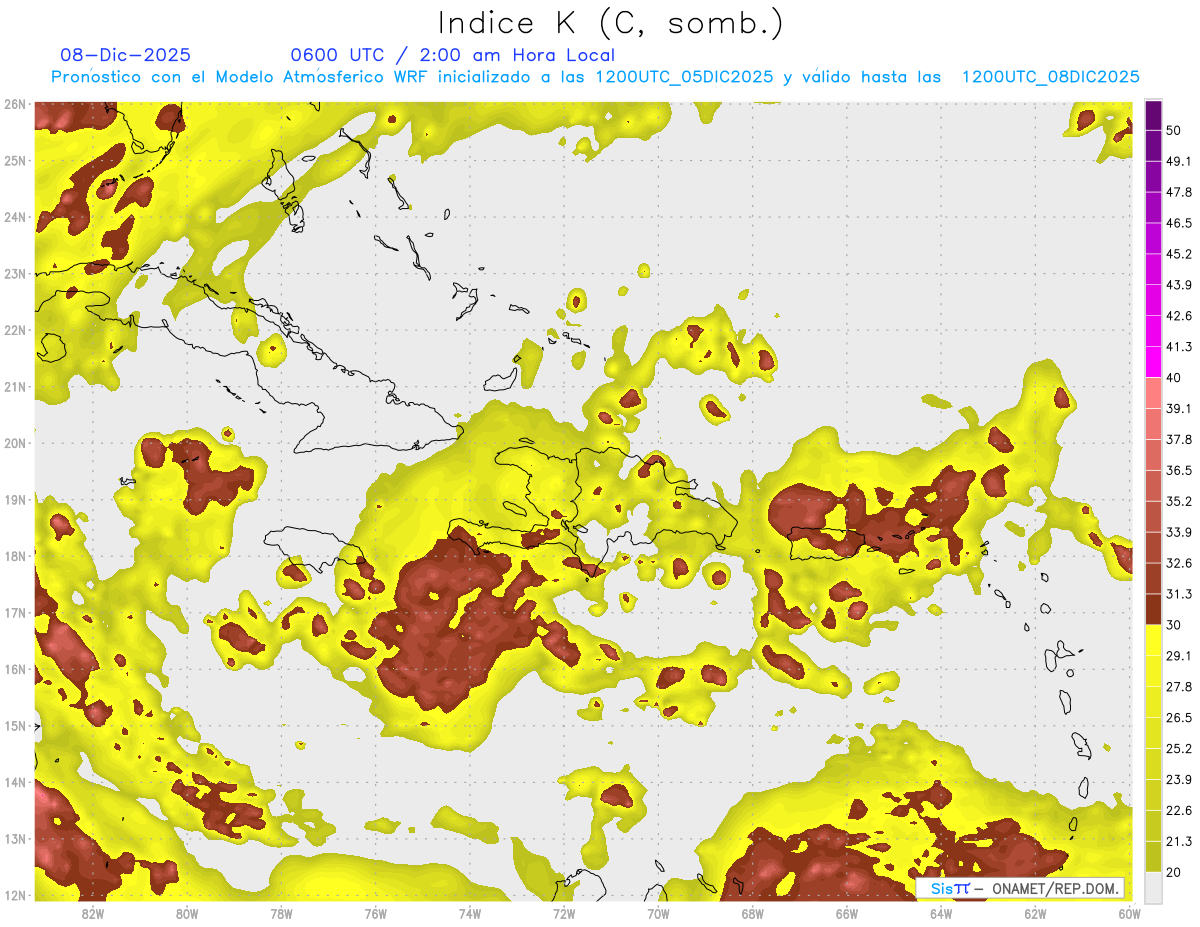Click the '66W' longitude label
Screen dimensions: 1200x927
coord(847,914)
